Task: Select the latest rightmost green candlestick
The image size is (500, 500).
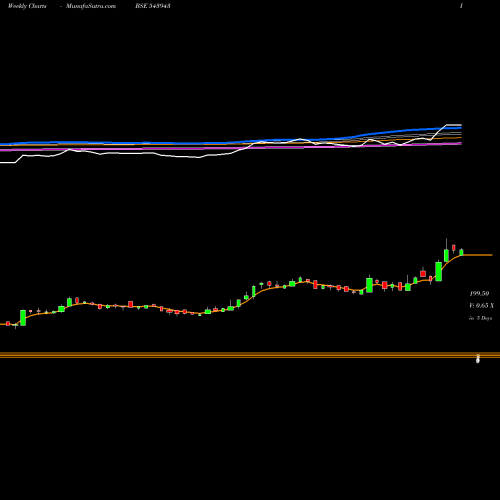Action: point(461,252)
